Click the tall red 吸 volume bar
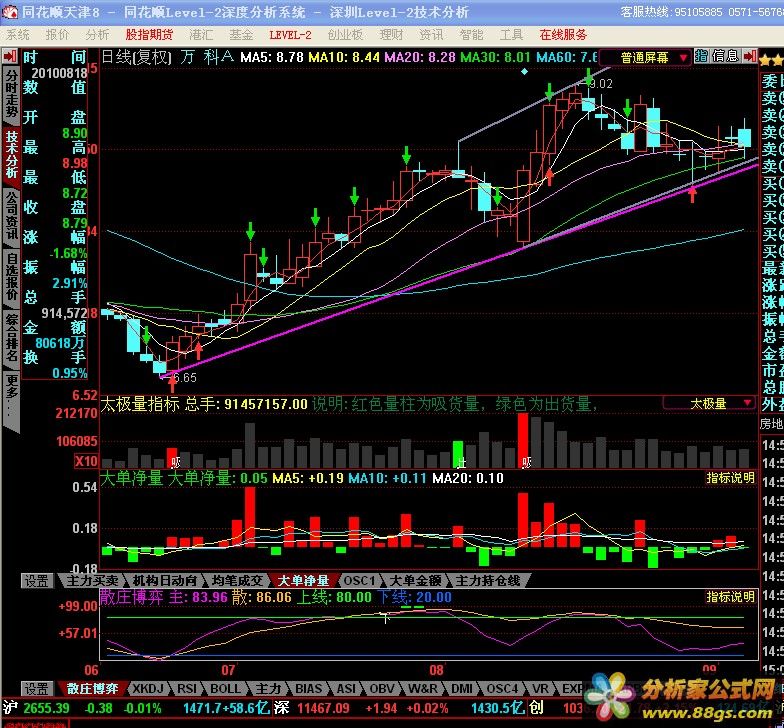The width and height of the screenshot is (784, 728). (523, 440)
